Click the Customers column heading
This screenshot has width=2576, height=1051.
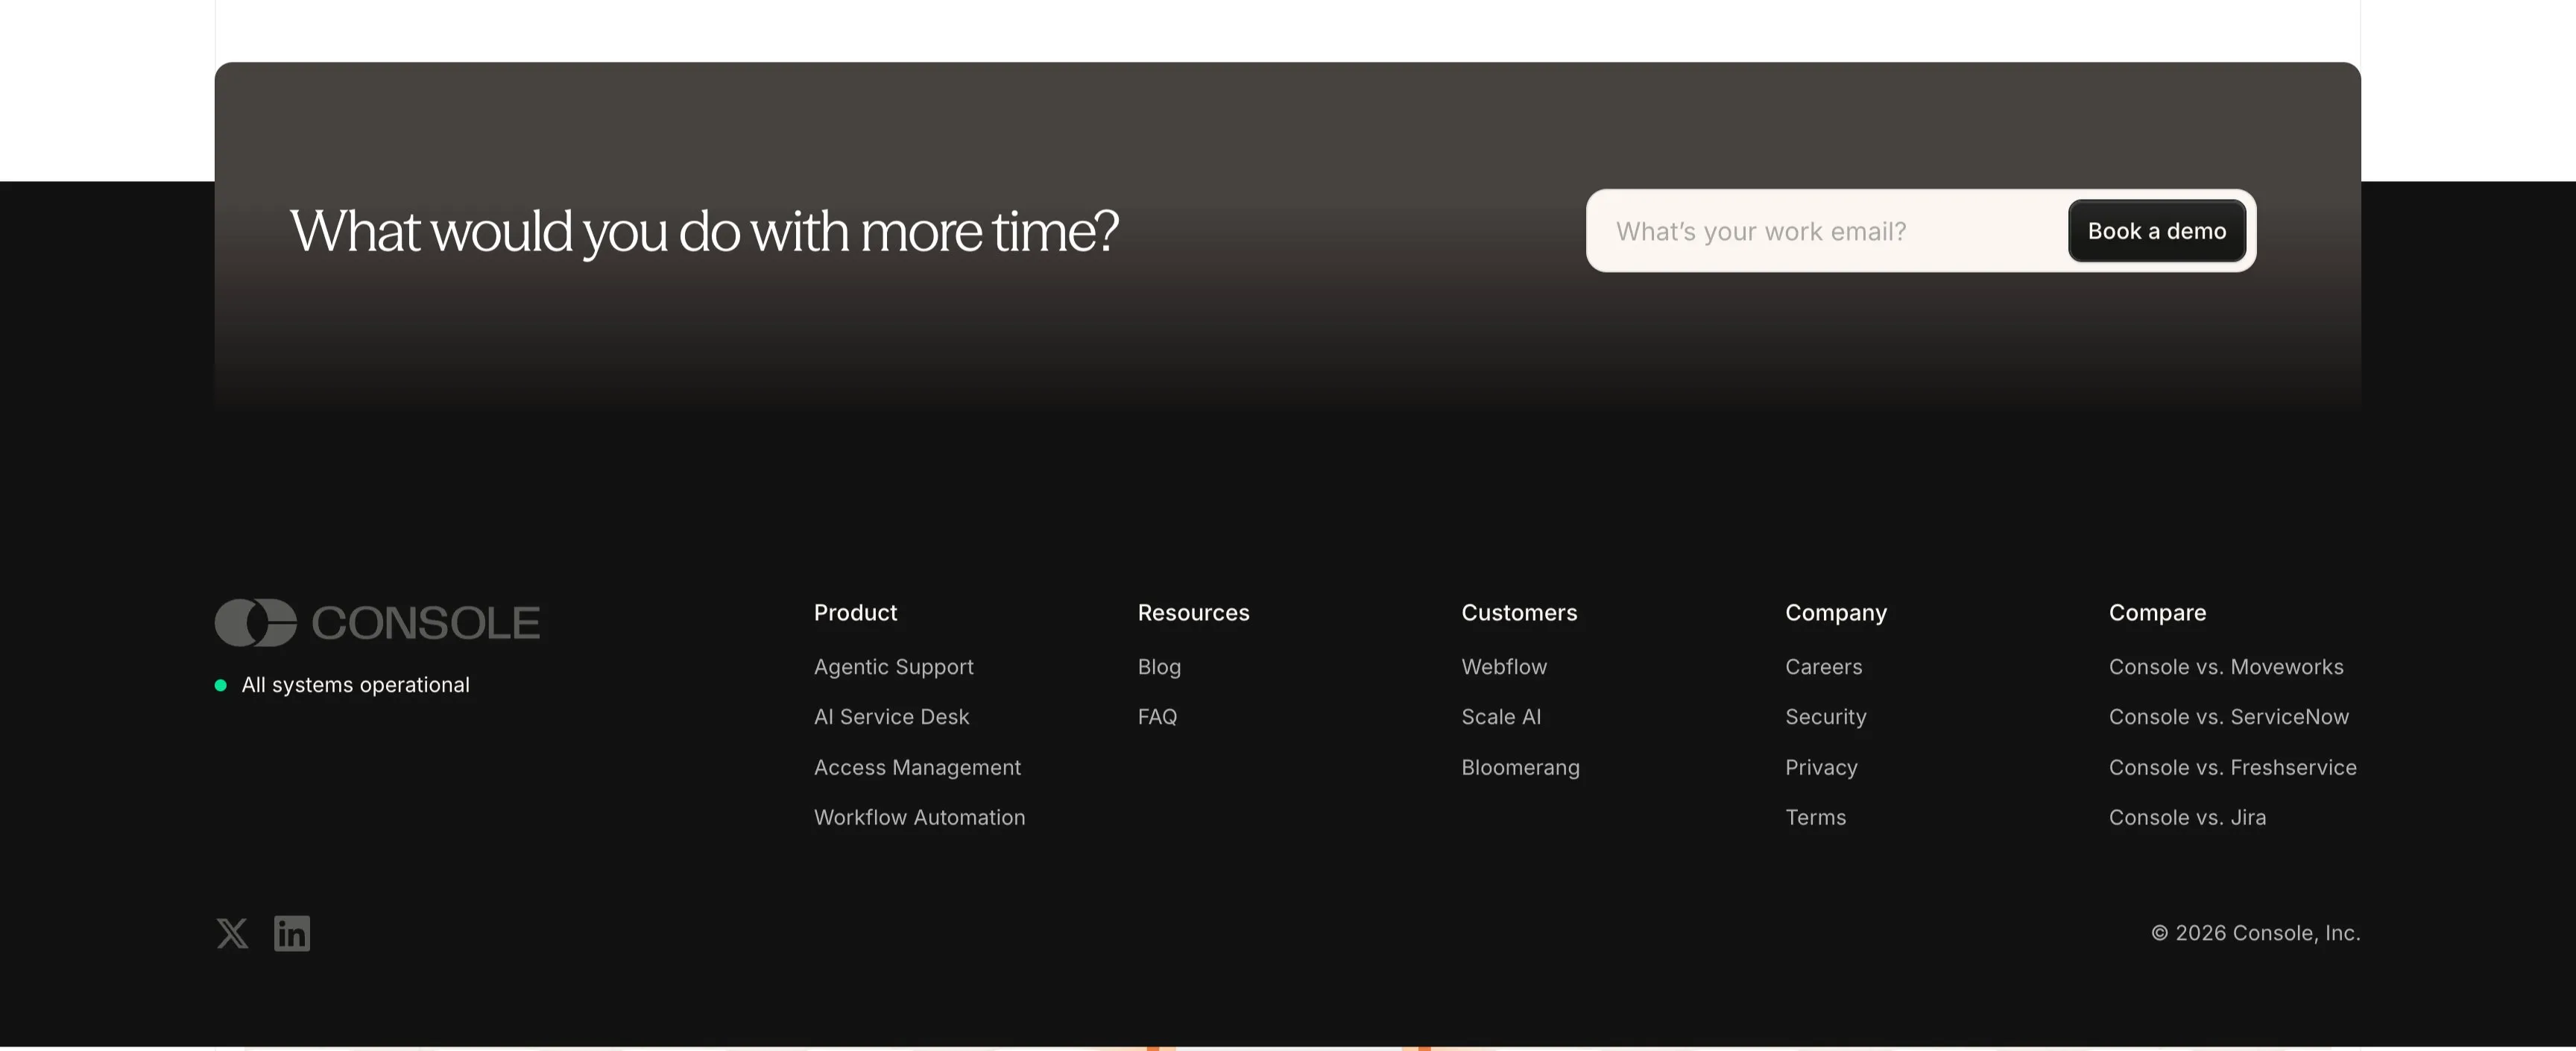tap(1519, 612)
